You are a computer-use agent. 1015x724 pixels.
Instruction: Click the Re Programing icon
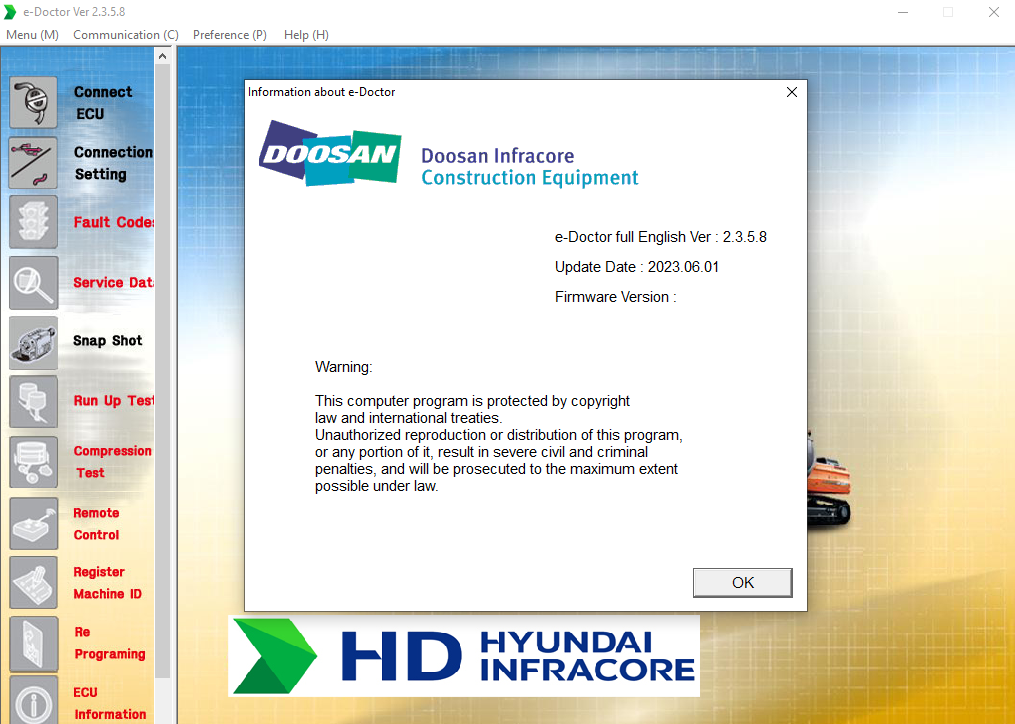click(34, 643)
